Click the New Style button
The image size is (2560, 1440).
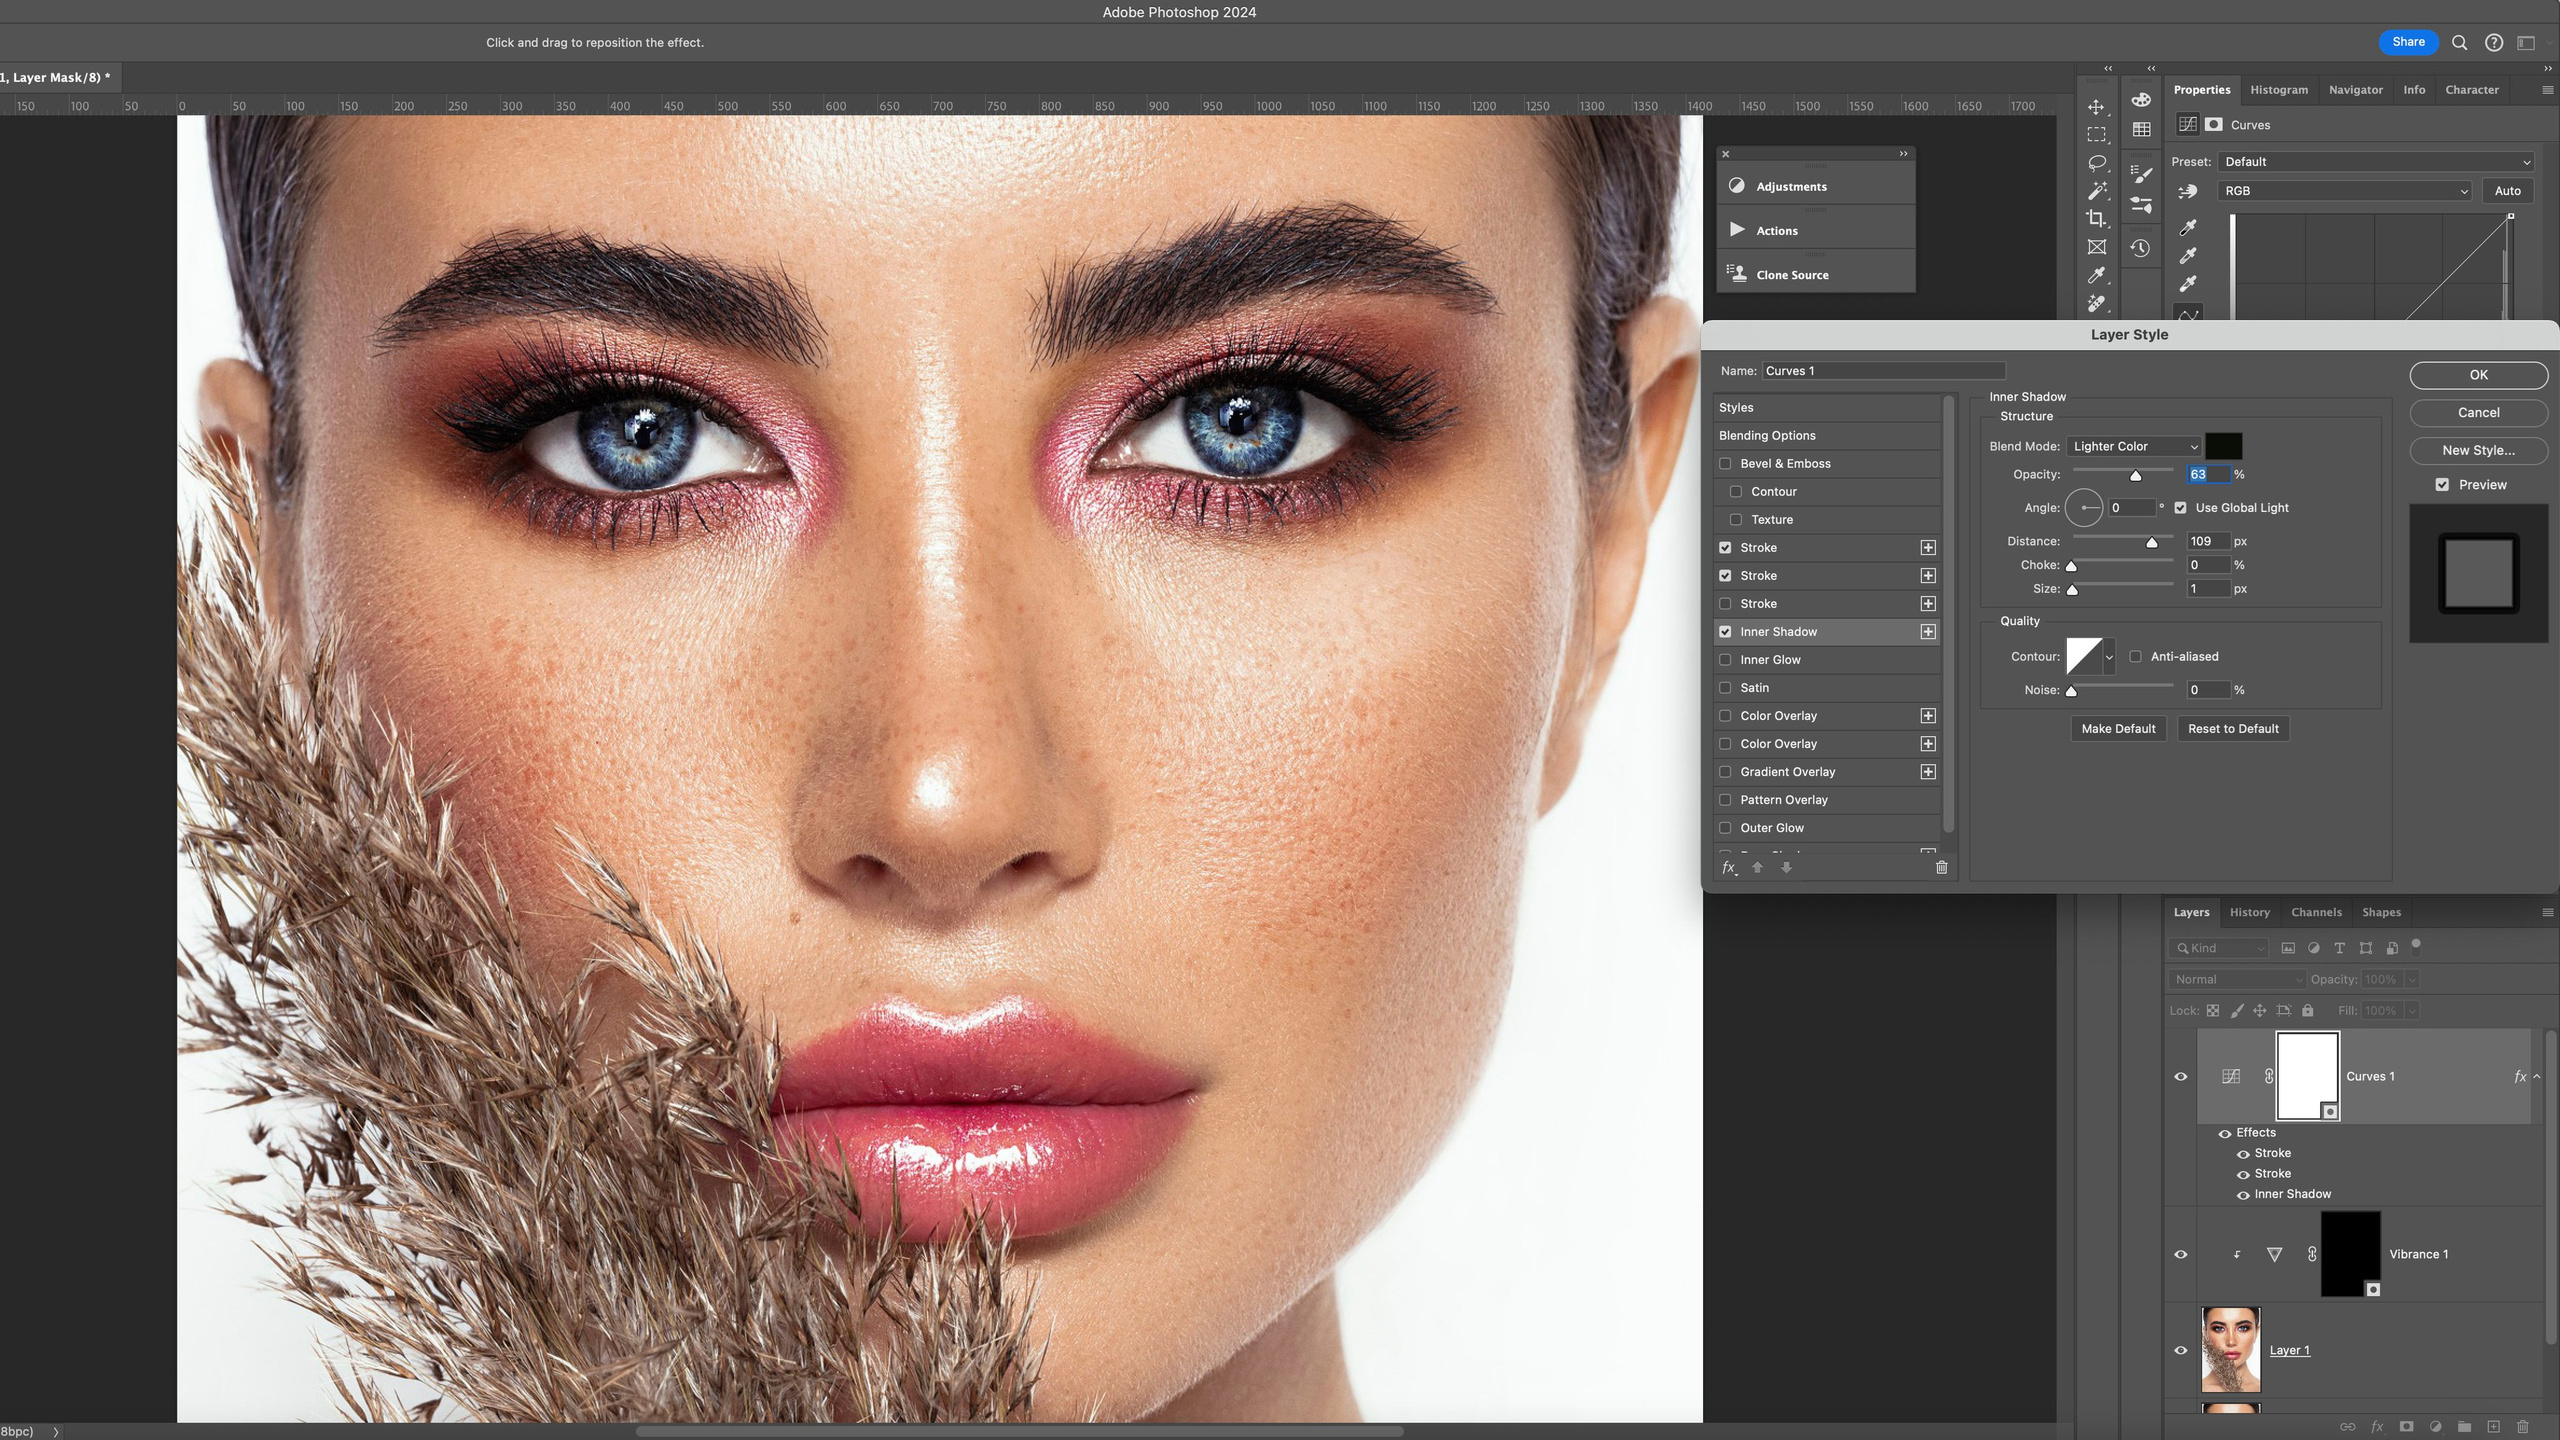tap(2479, 450)
